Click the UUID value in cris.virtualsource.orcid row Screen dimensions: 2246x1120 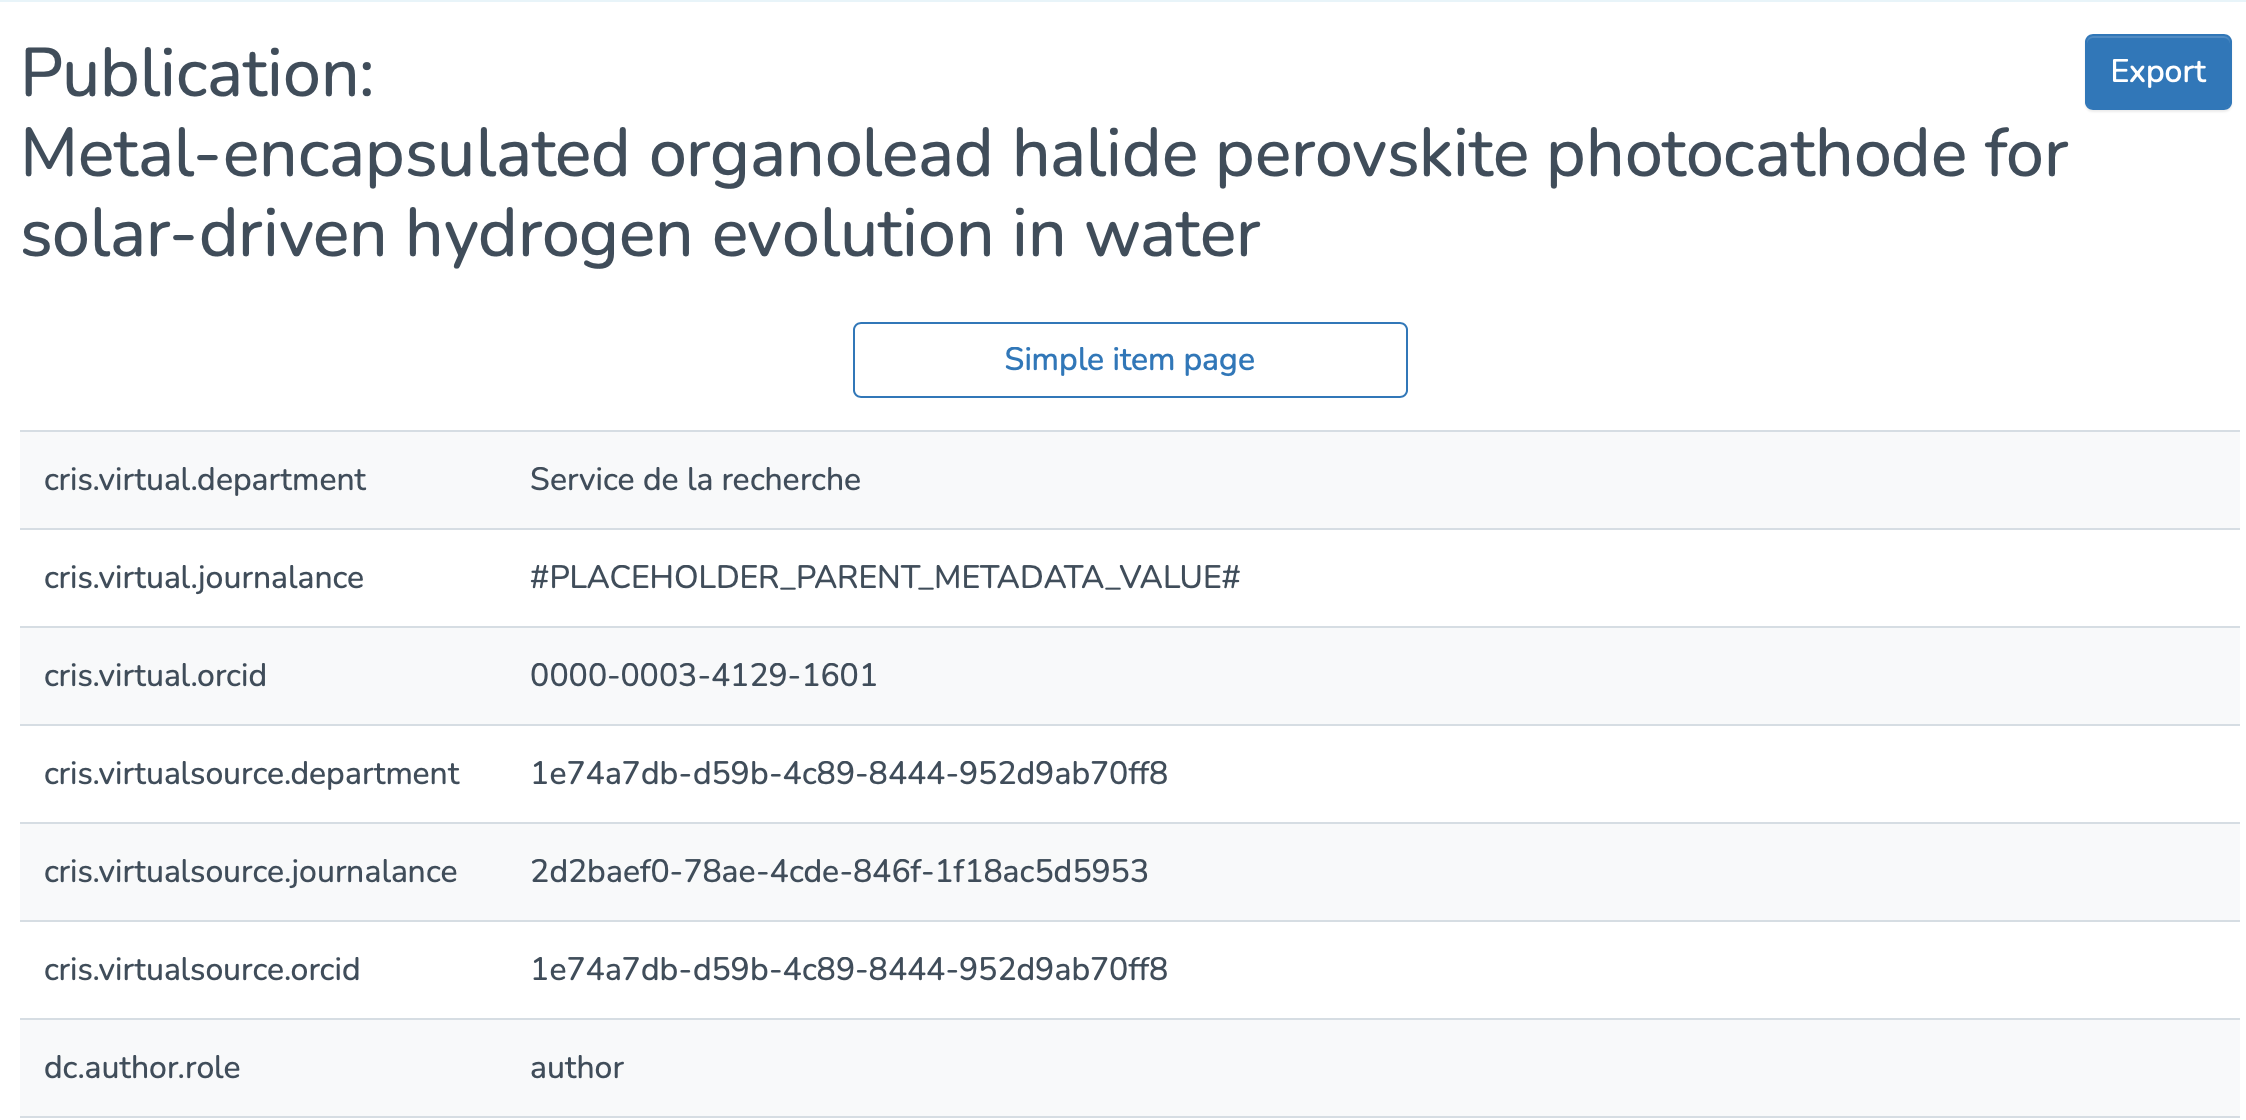pos(849,970)
